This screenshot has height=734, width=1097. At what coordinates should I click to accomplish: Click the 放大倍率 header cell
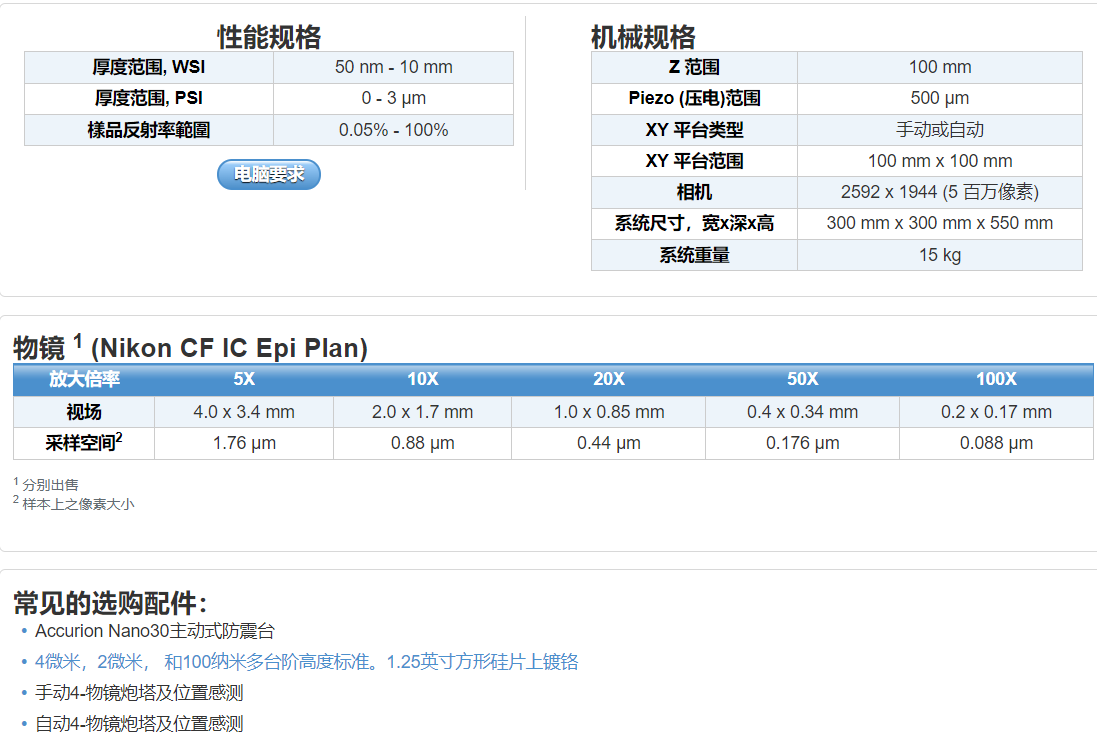click(84, 379)
